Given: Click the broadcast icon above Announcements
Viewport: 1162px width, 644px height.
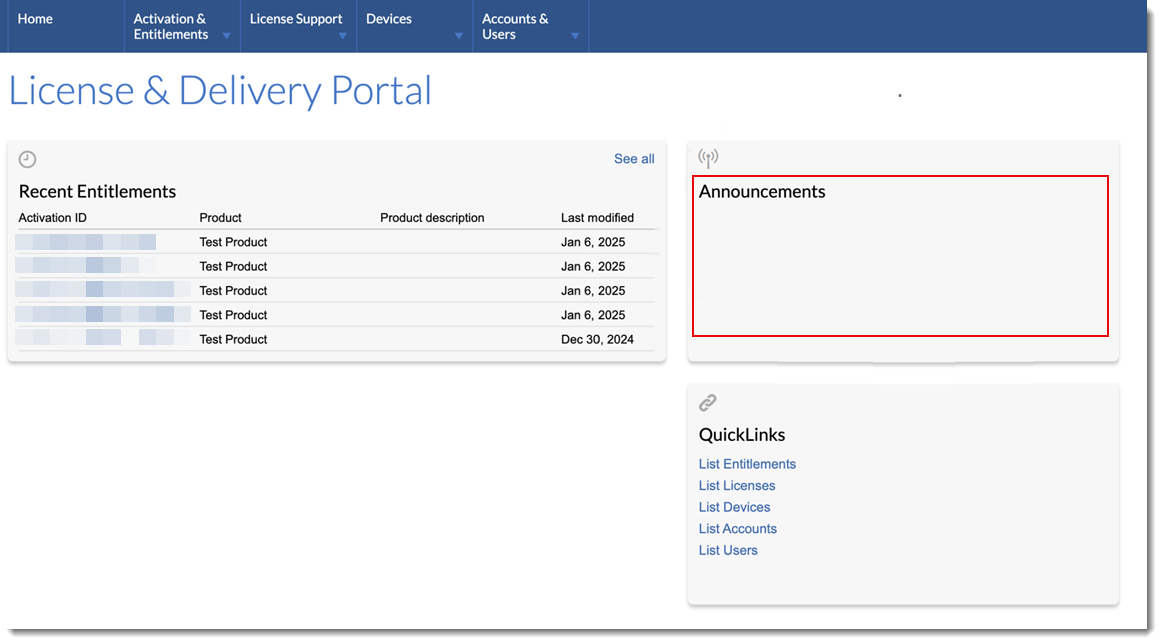Looking at the screenshot, I should tap(708, 158).
